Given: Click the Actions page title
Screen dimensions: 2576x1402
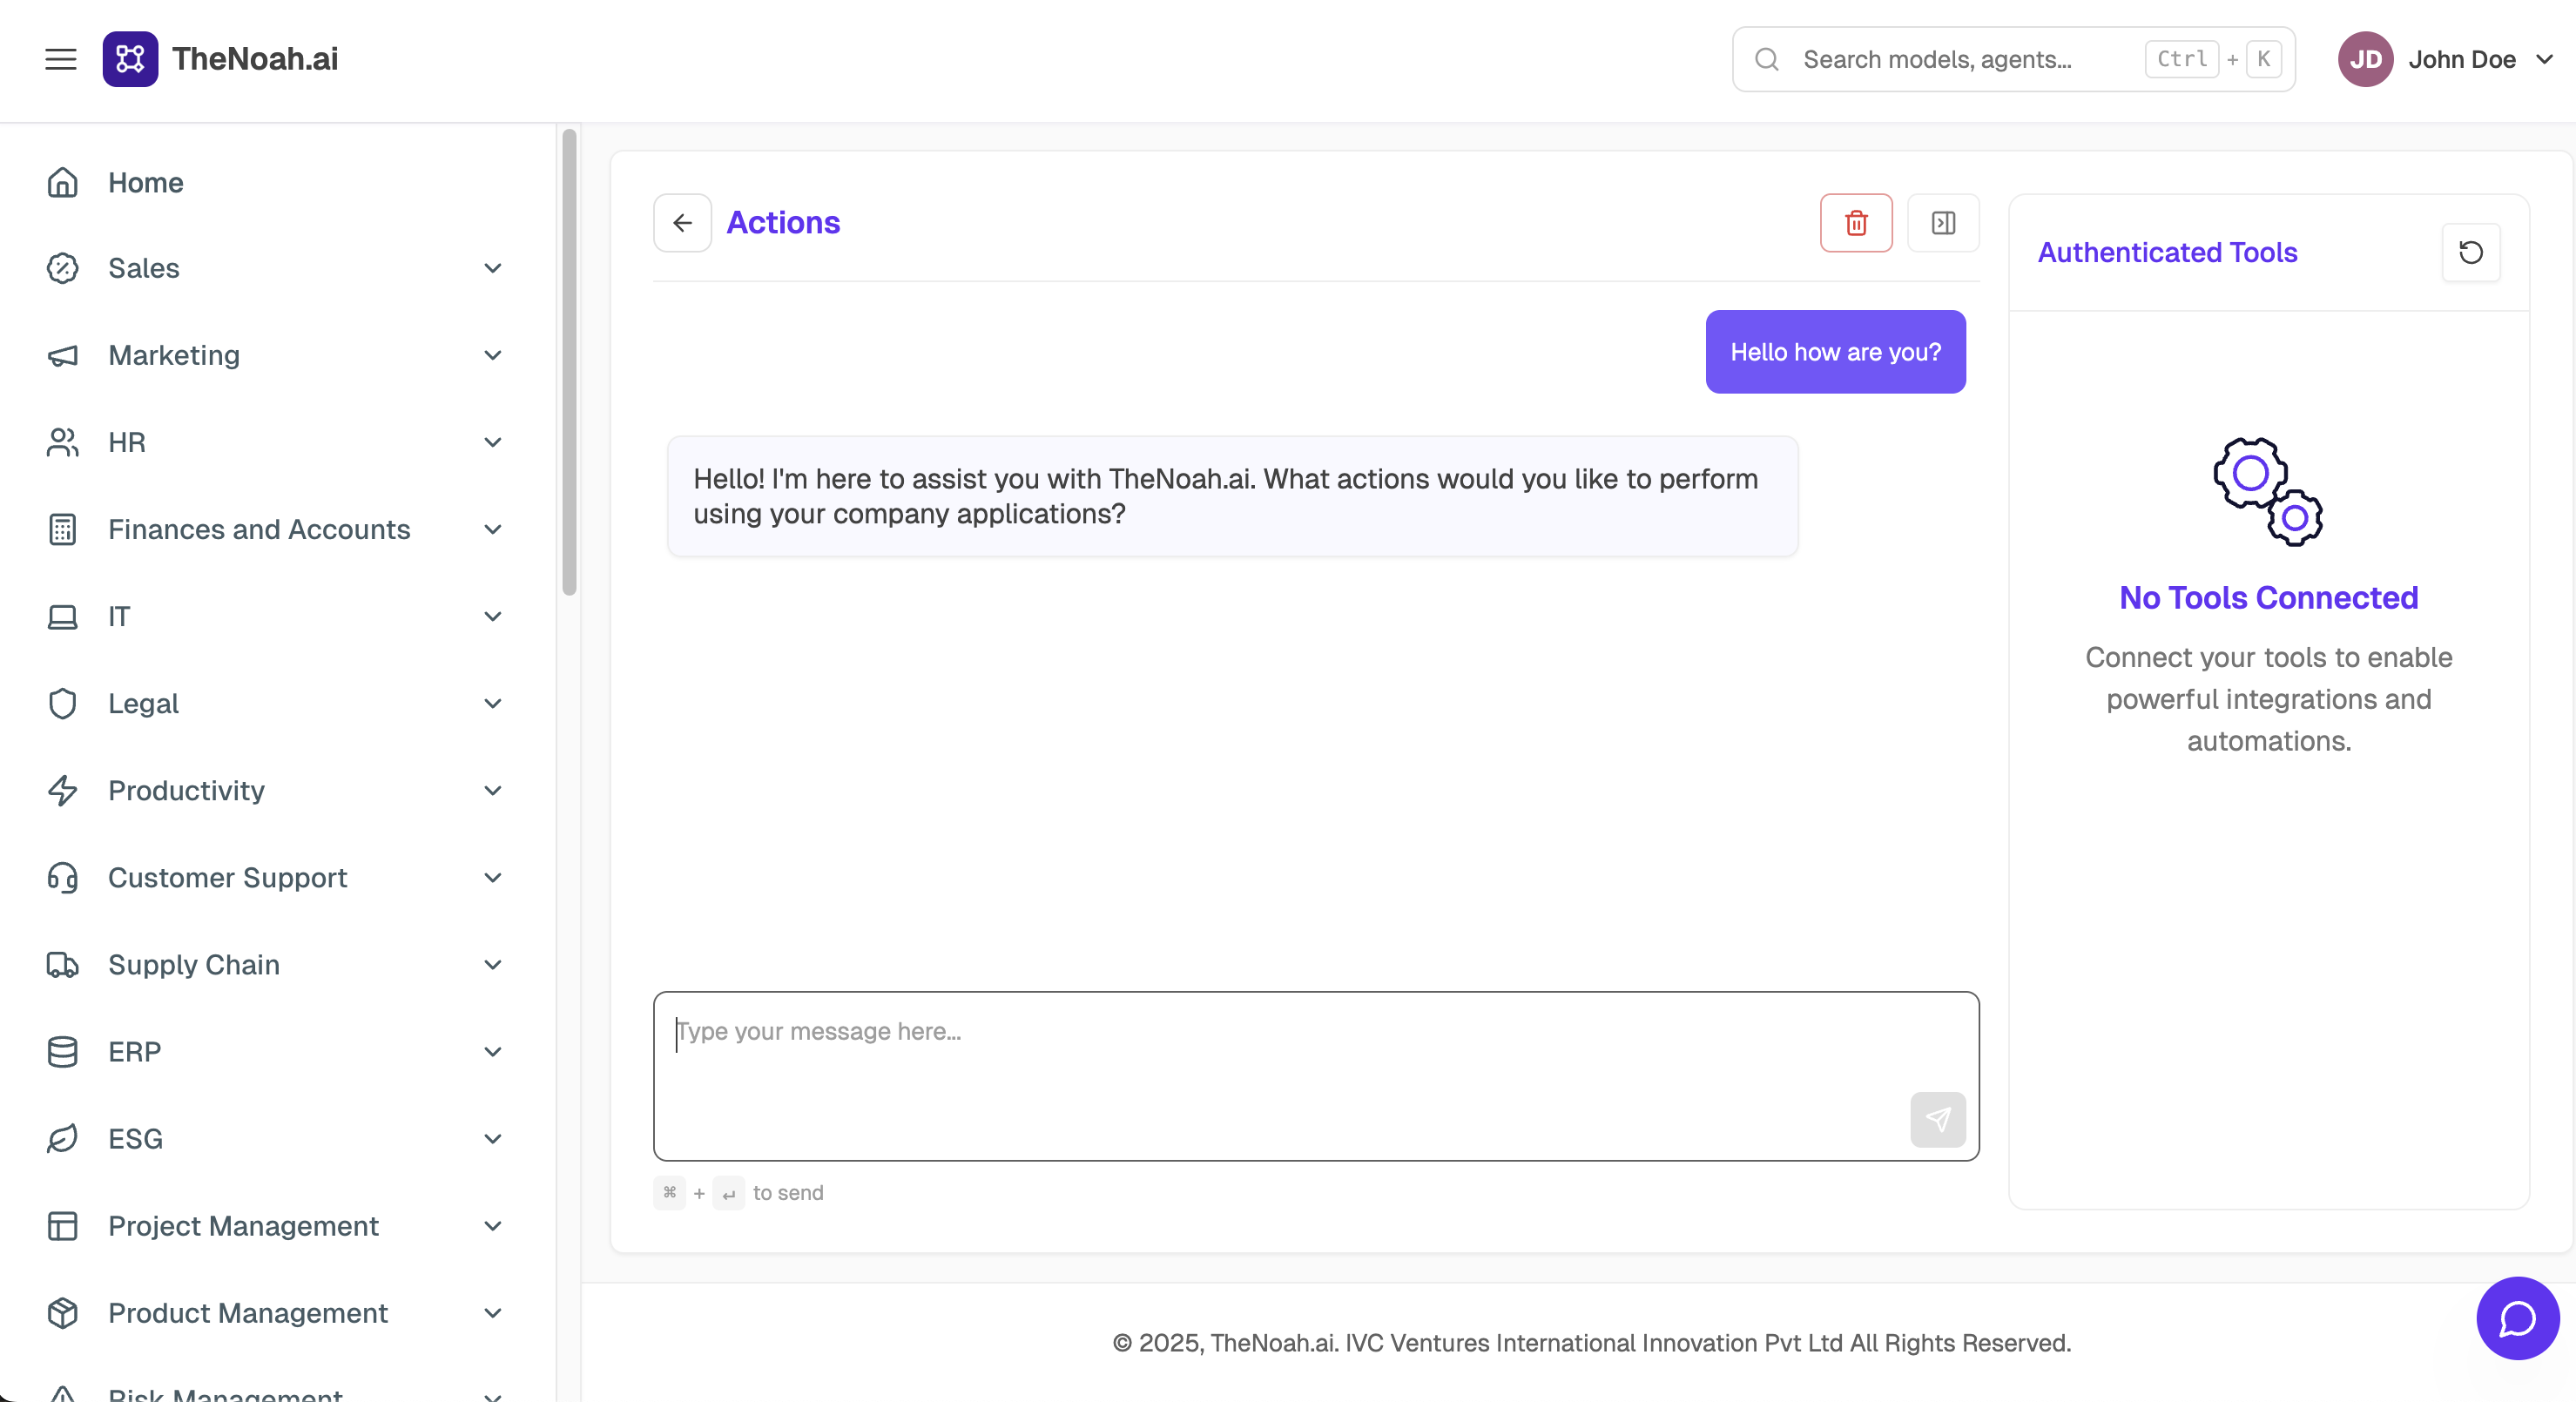Looking at the screenshot, I should pyautogui.click(x=783, y=222).
